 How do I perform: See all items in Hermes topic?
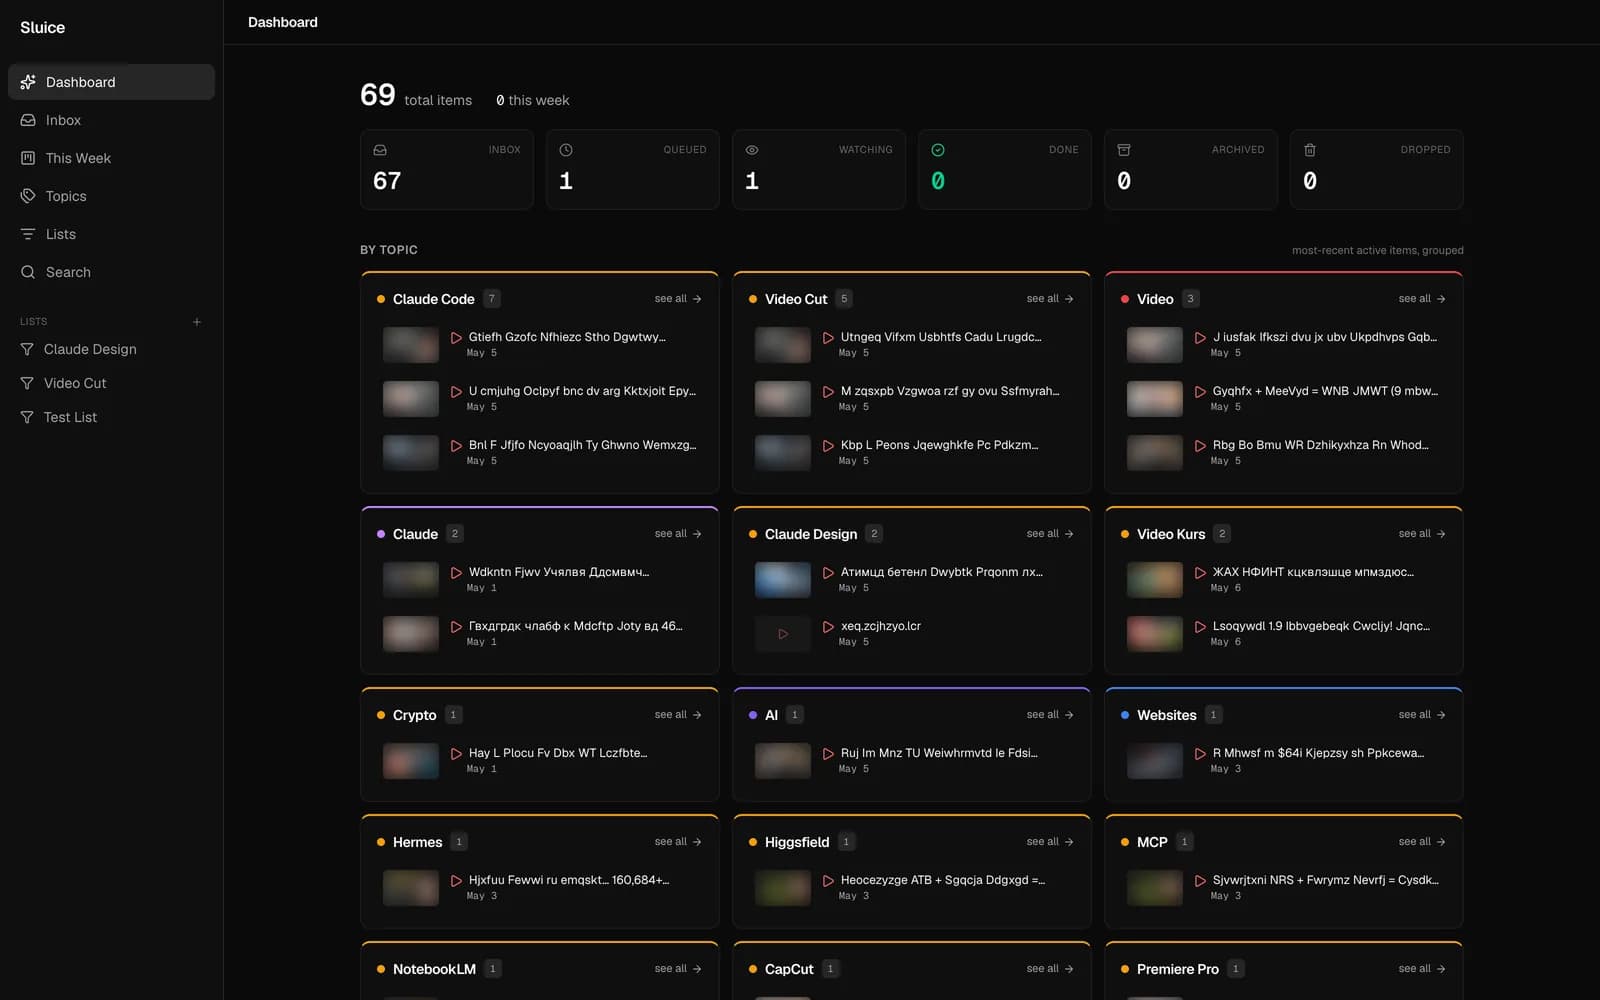(678, 842)
